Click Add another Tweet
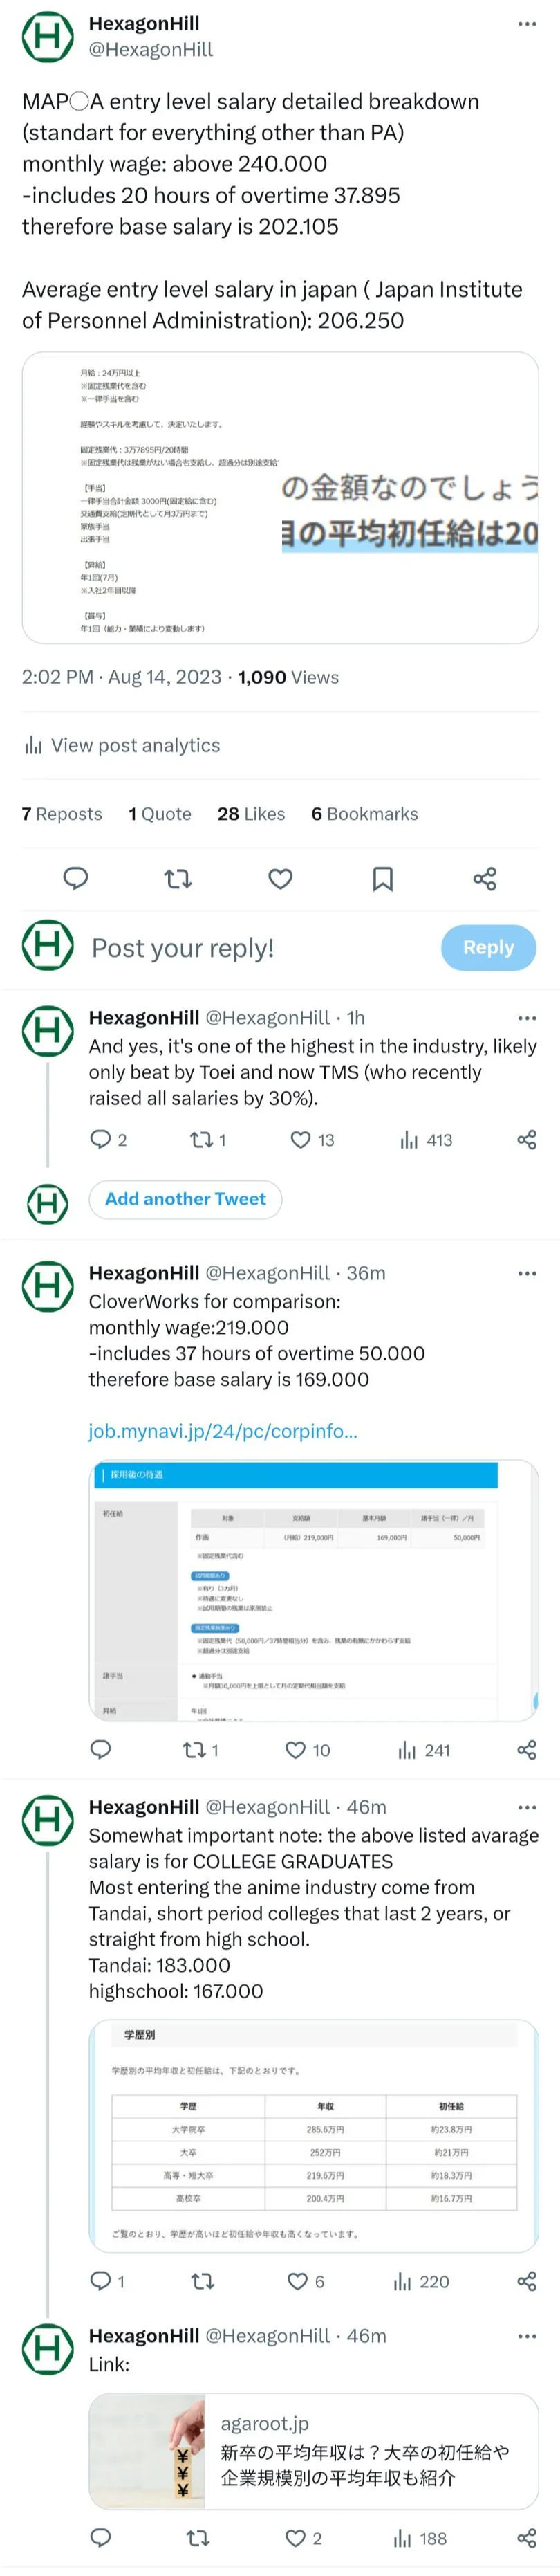The height and width of the screenshot is (2576, 560). click(185, 1199)
